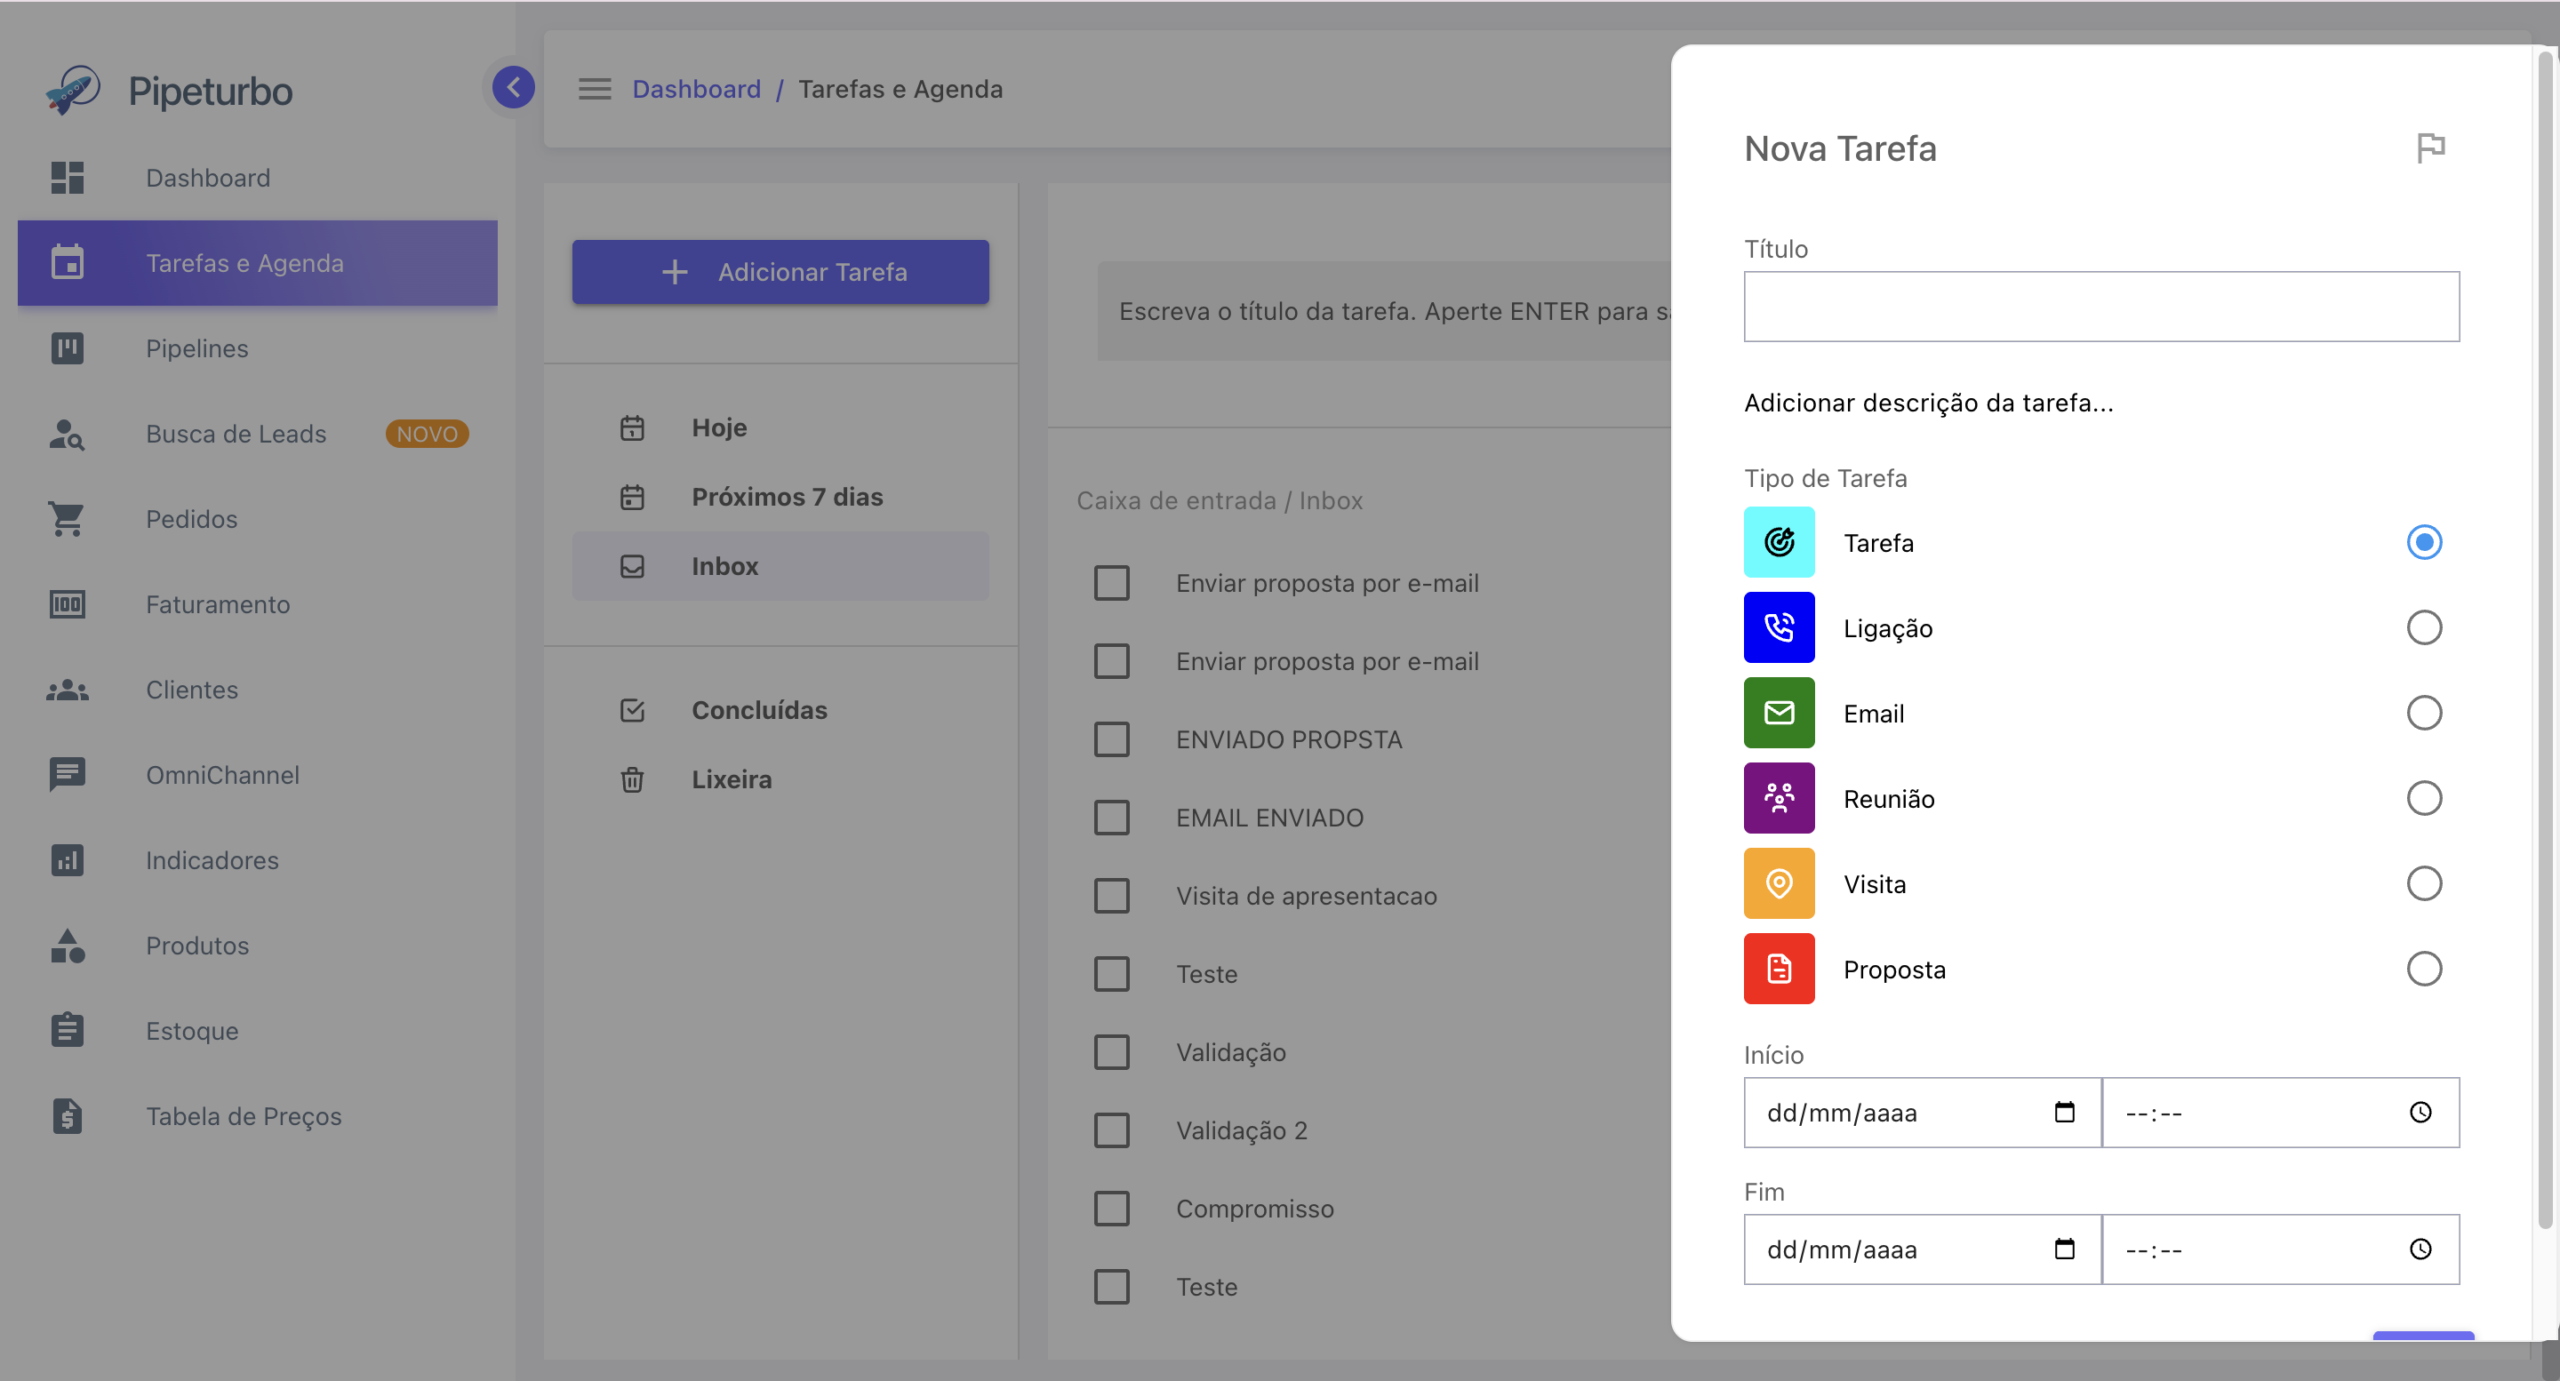Click the Fim time field

[2281, 1249]
